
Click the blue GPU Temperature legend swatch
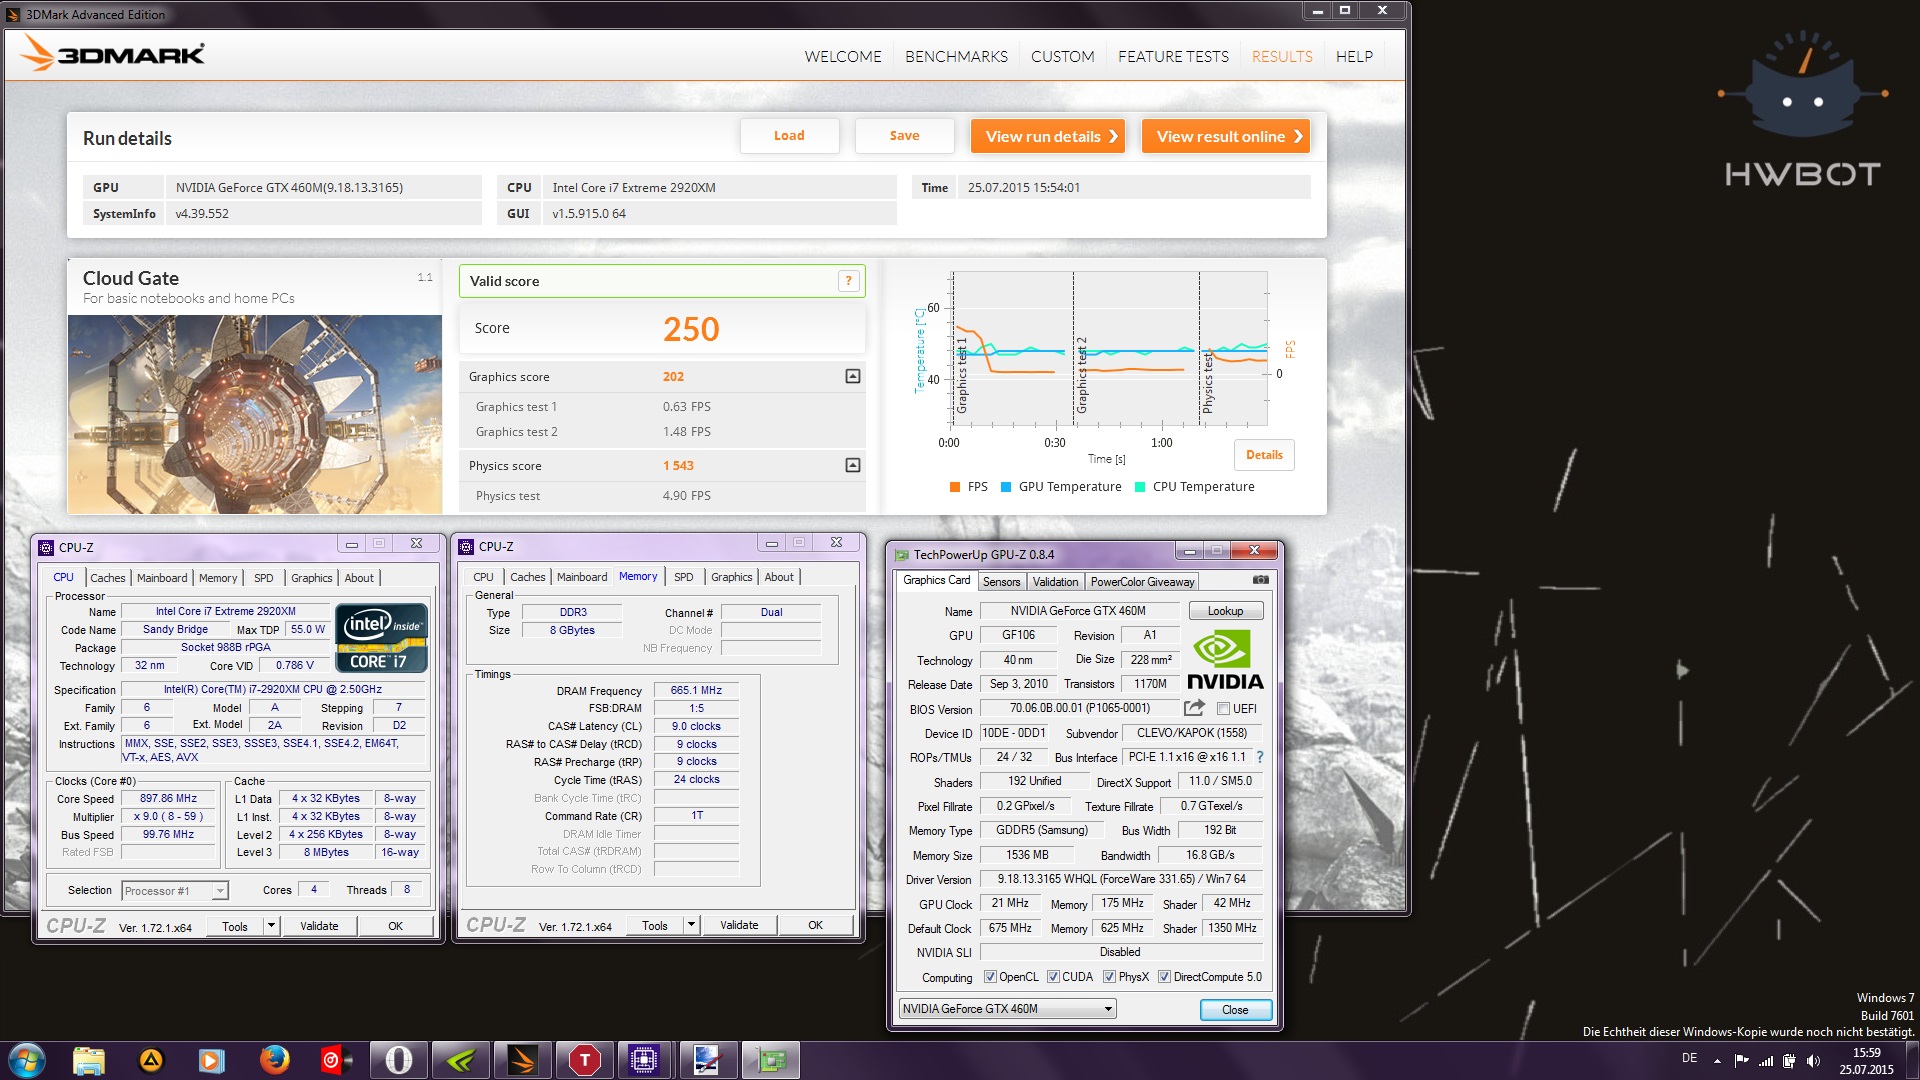tap(1006, 487)
